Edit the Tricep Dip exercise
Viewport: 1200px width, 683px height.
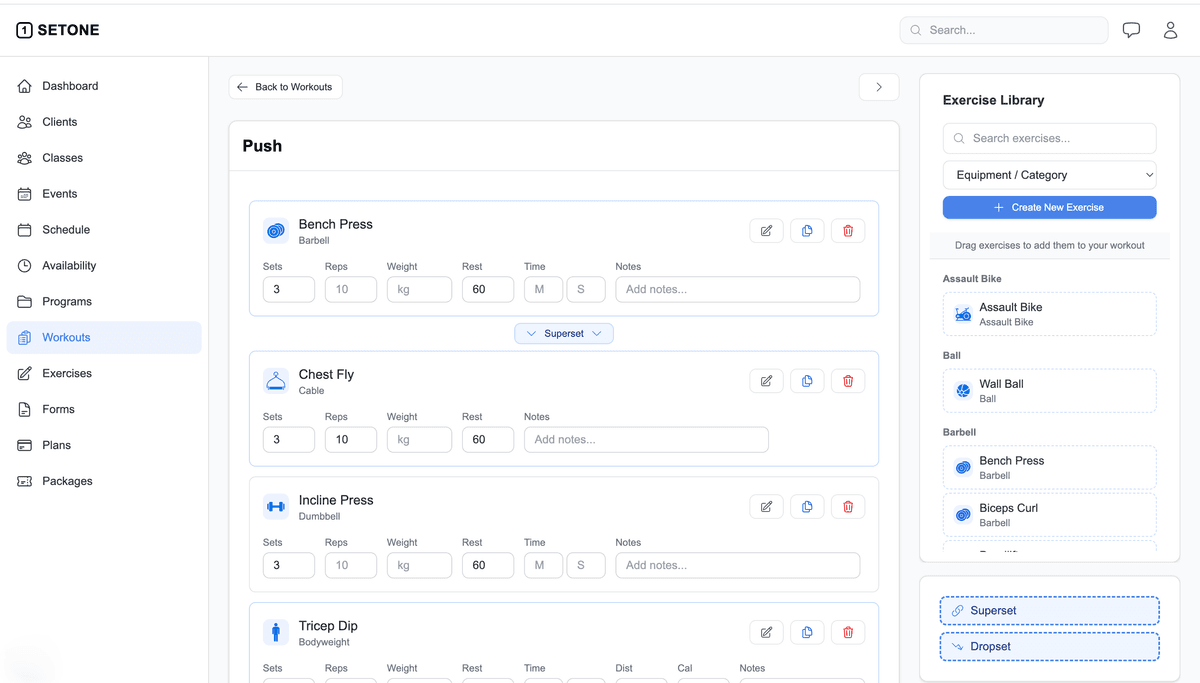766,632
